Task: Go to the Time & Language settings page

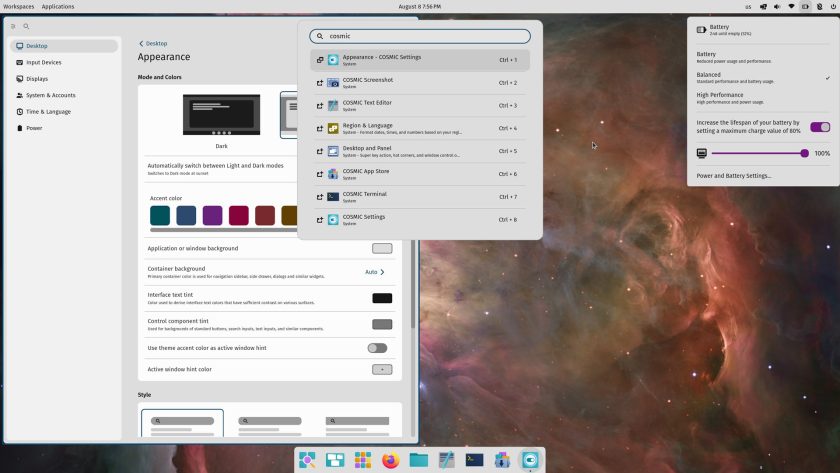Action: pyautogui.click(x=64, y=111)
